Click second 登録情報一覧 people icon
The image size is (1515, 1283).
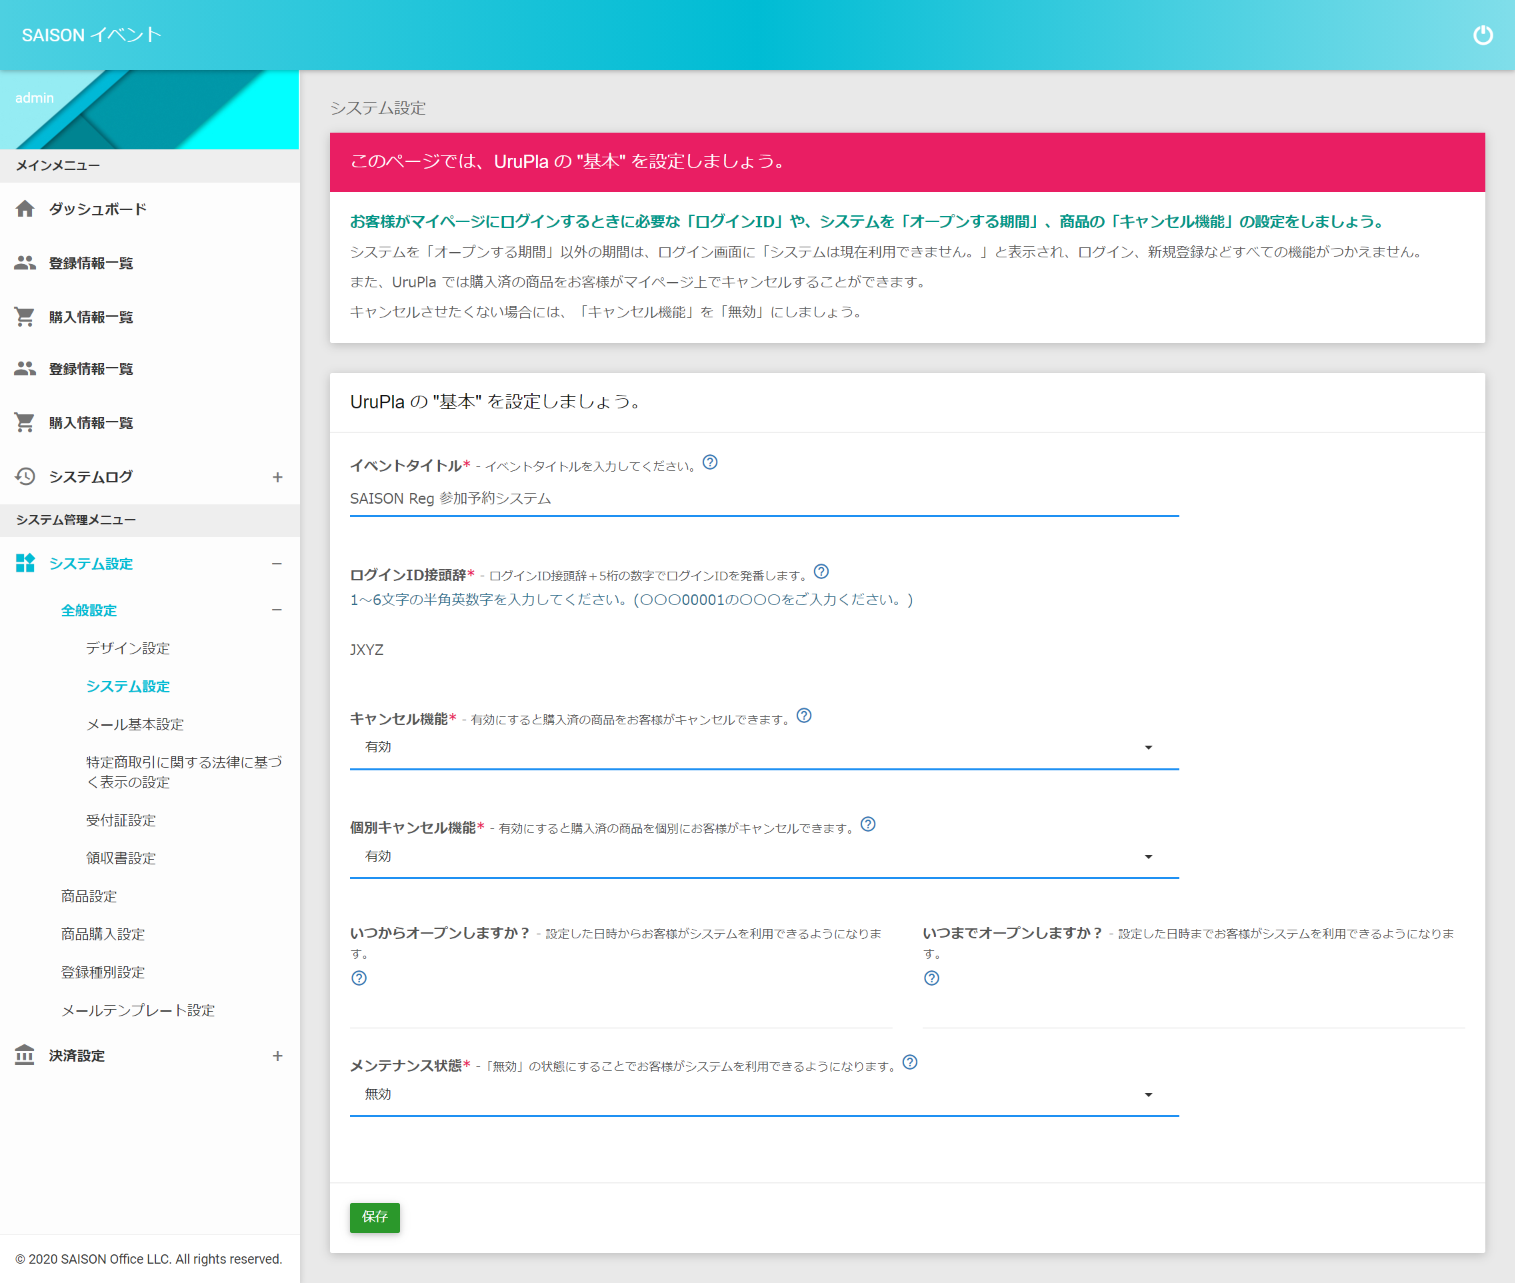pyautogui.click(x=25, y=369)
